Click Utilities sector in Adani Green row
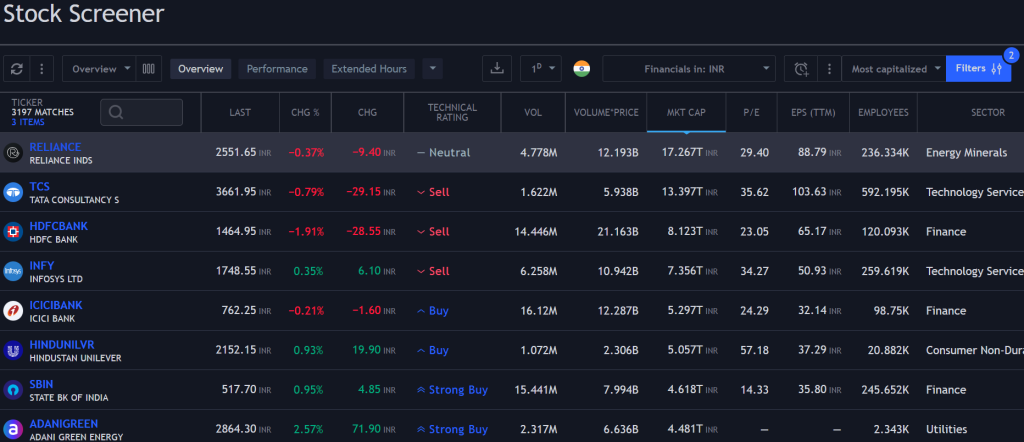Viewport: 1024px width, 442px height. tap(946, 429)
